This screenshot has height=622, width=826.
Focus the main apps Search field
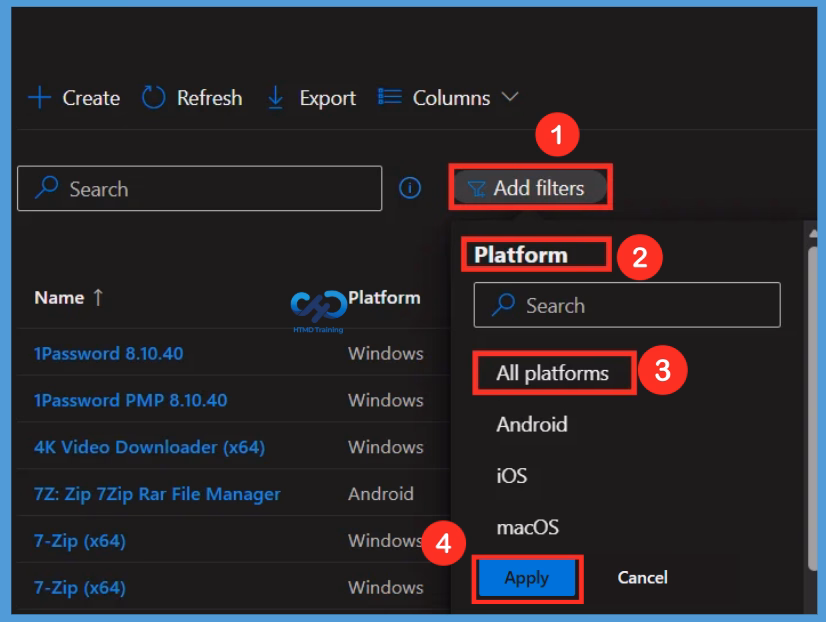pyautogui.click(x=200, y=189)
